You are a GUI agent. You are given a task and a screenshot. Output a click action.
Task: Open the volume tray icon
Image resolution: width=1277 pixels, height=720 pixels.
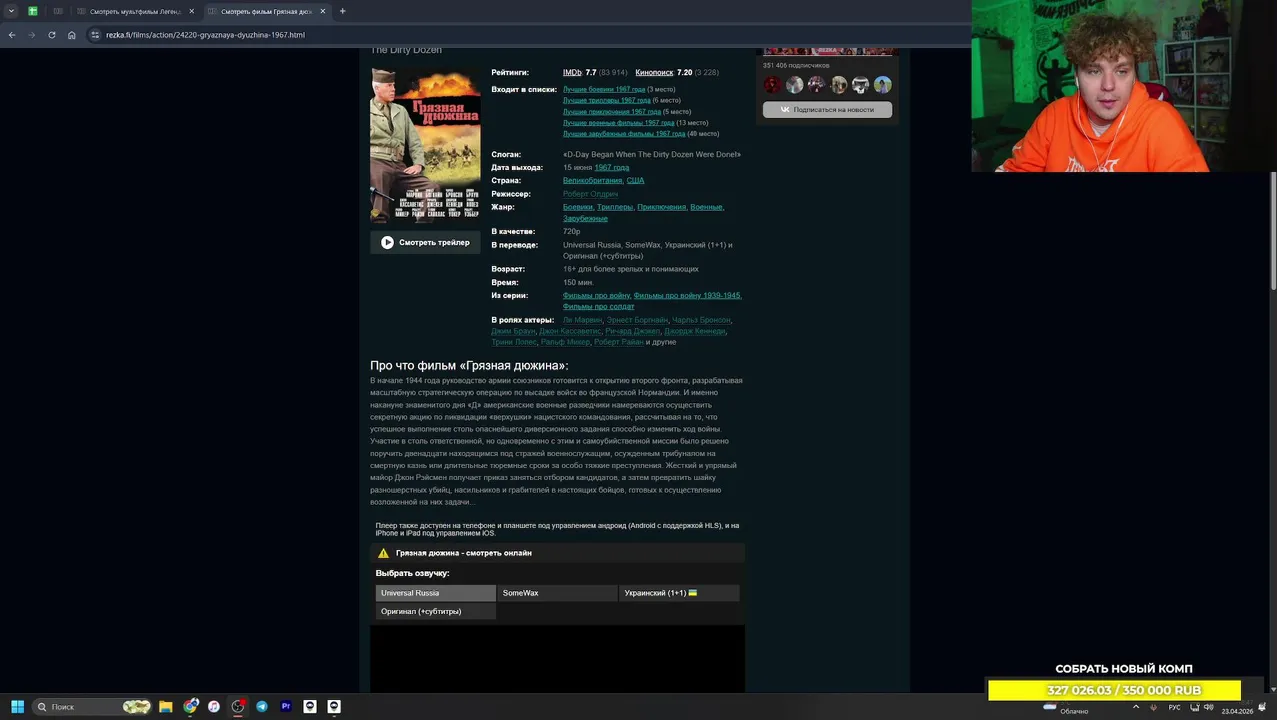tap(1208, 707)
